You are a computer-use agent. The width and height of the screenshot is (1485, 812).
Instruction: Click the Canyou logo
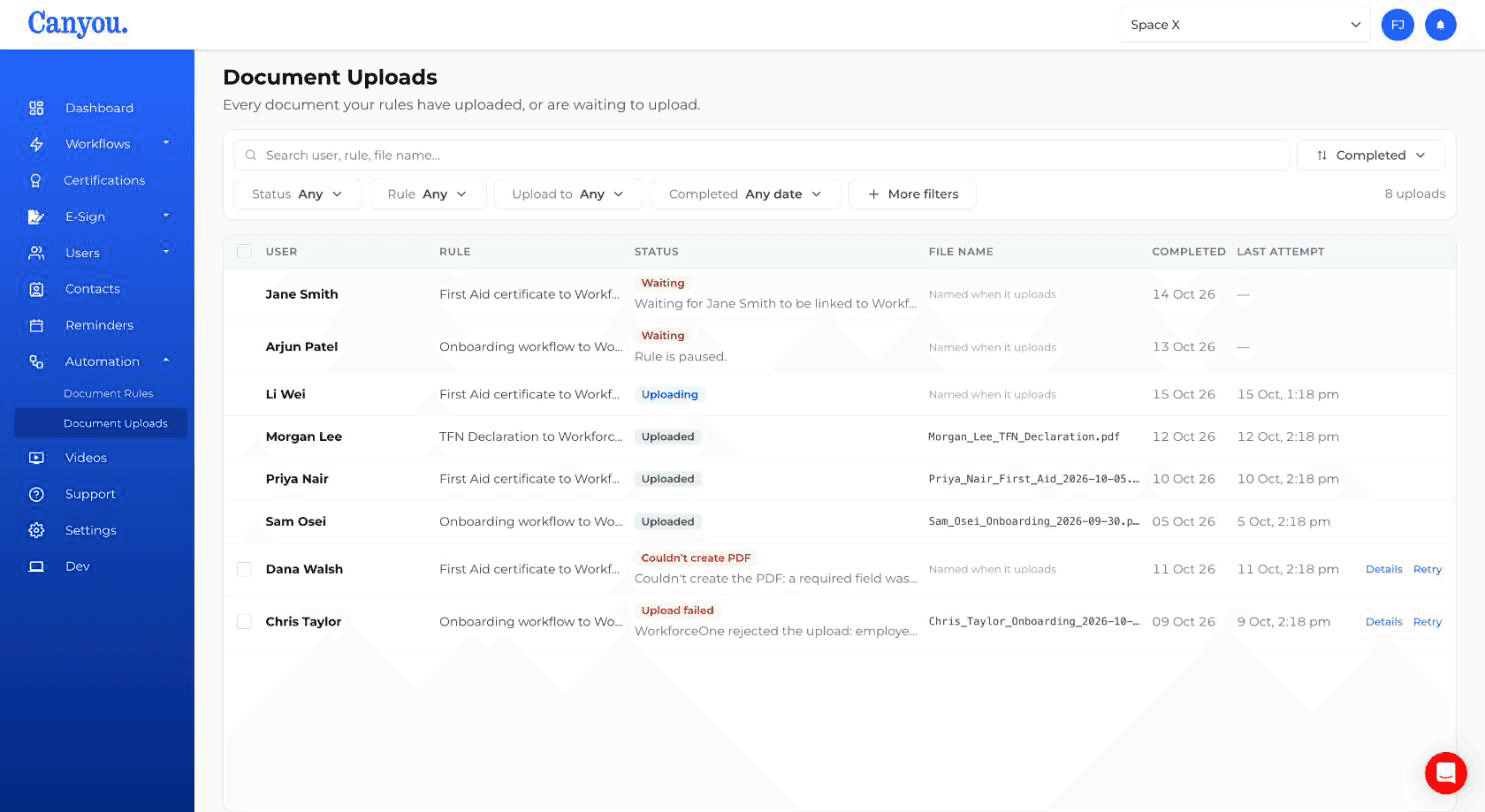tap(78, 23)
